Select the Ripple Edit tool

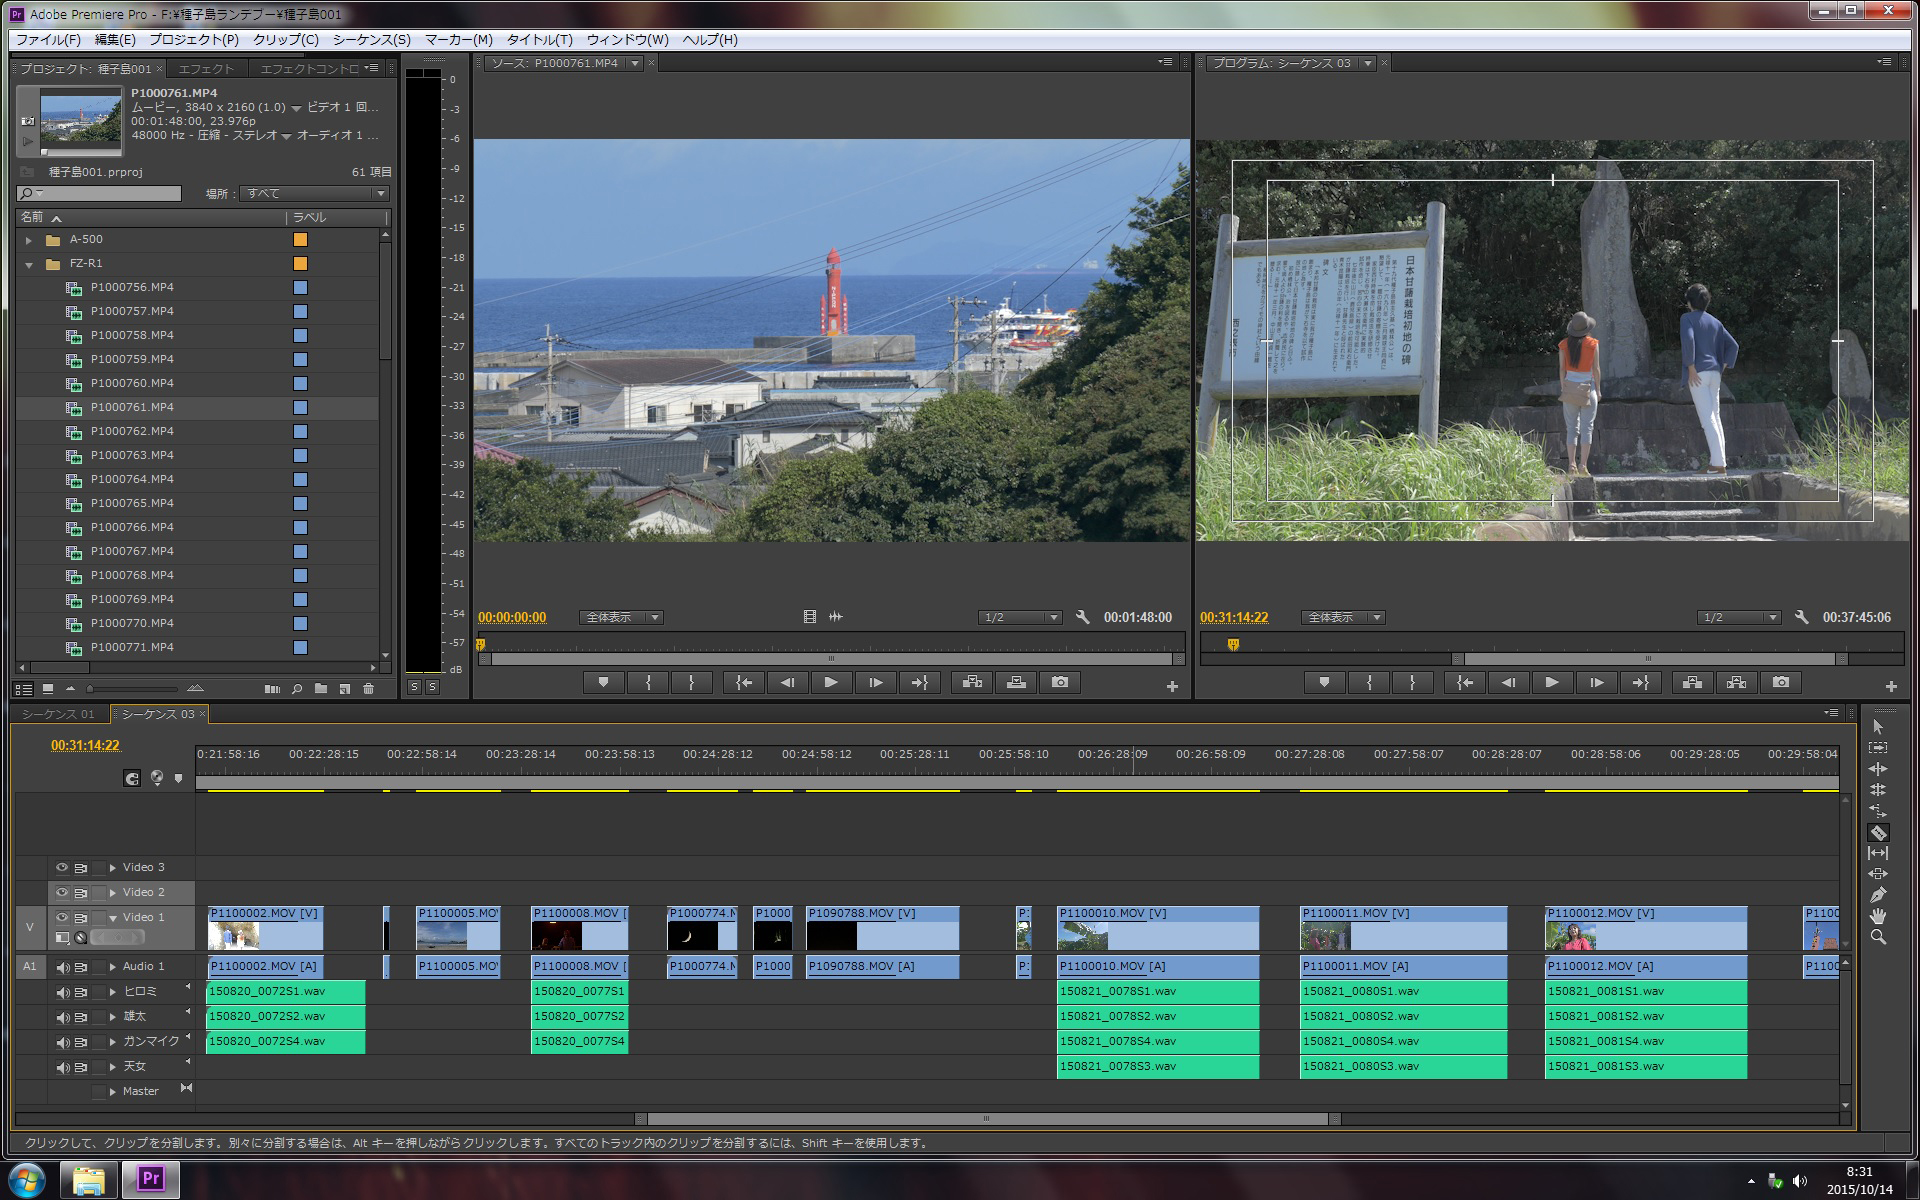coord(1878,769)
